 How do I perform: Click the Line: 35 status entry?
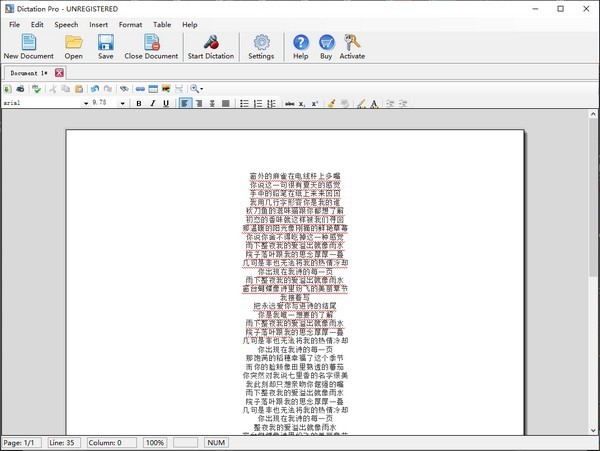point(64,443)
